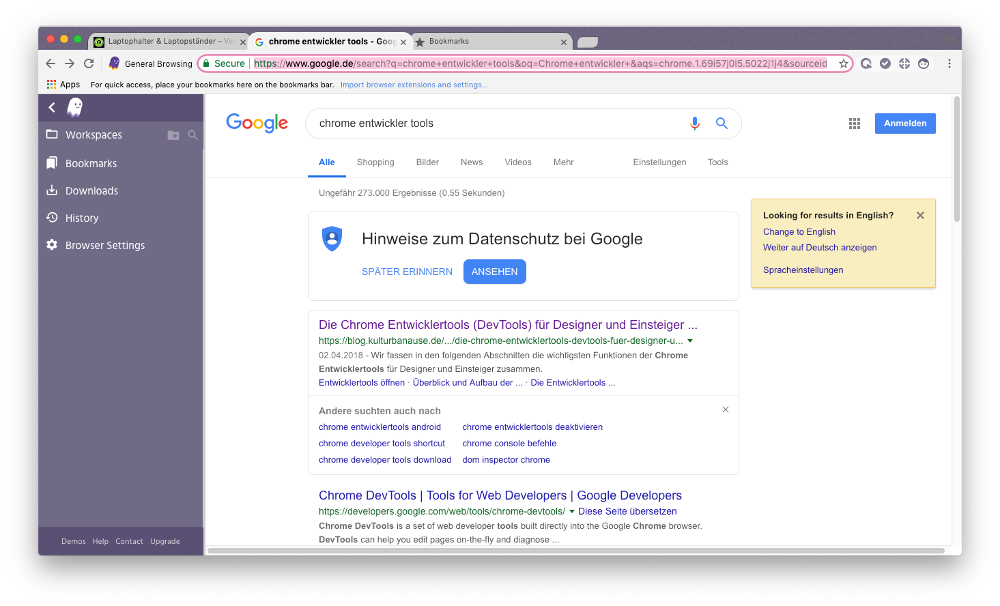Select the Alle results tab
The width and height of the screenshot is (1000, 606).
327,162
